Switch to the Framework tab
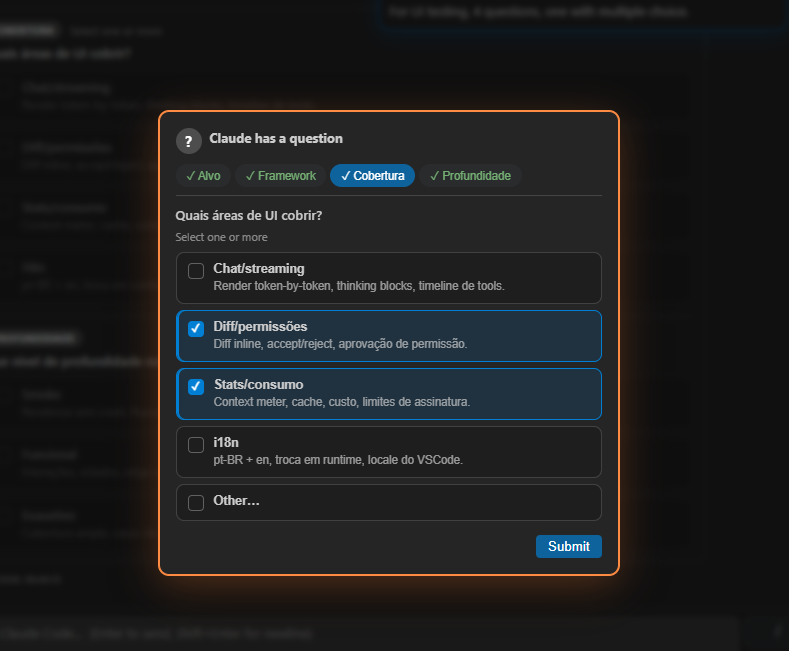The width and height of the screenshot is (789, 651). [280, 176]
